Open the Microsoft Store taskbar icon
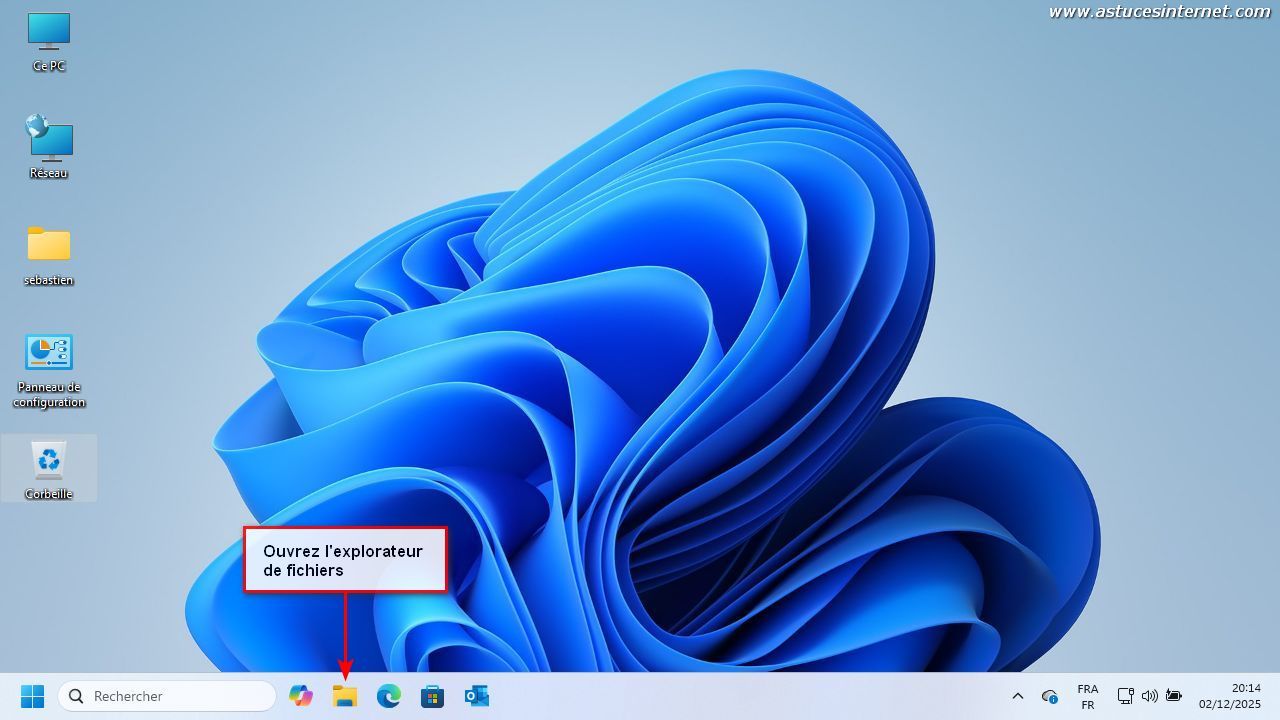1280x720 pixels. 432,696
